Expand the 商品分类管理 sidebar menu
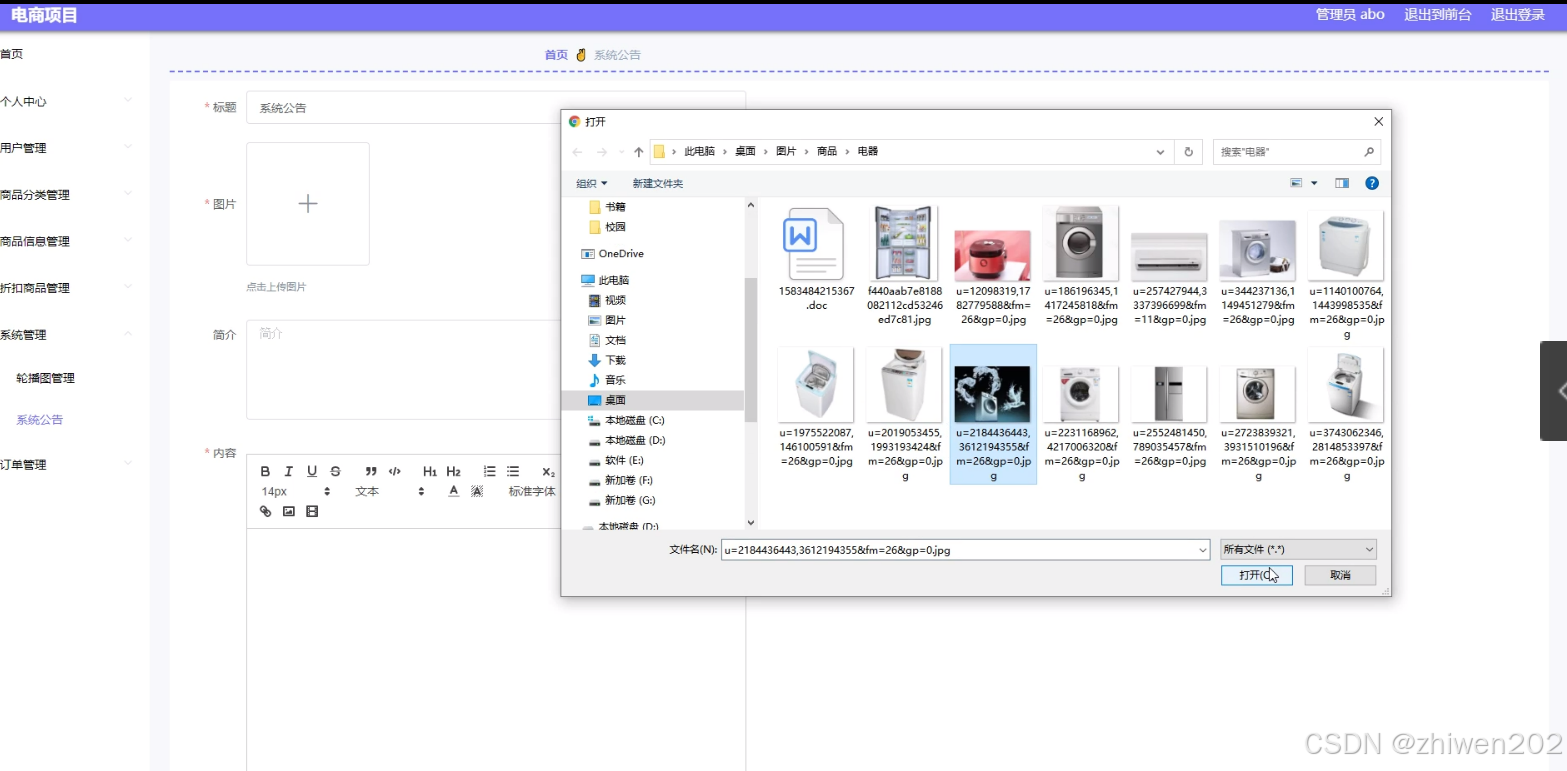Image resolution: width=1567 pixels, height=771 pixels. (x=67, y=195)
